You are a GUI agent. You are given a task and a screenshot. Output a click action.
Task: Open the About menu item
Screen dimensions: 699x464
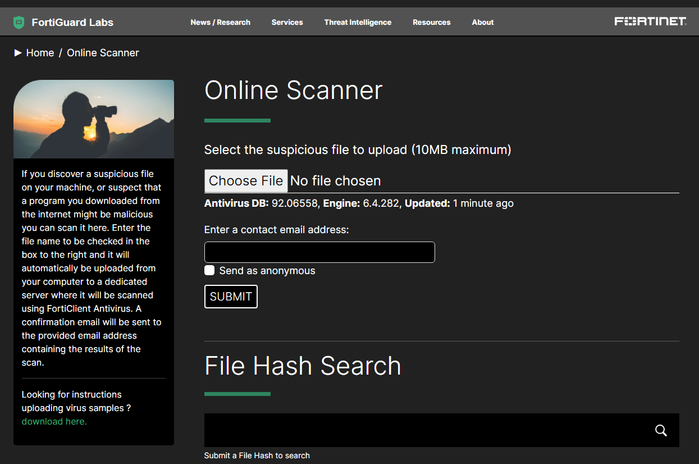click(483, 22)
